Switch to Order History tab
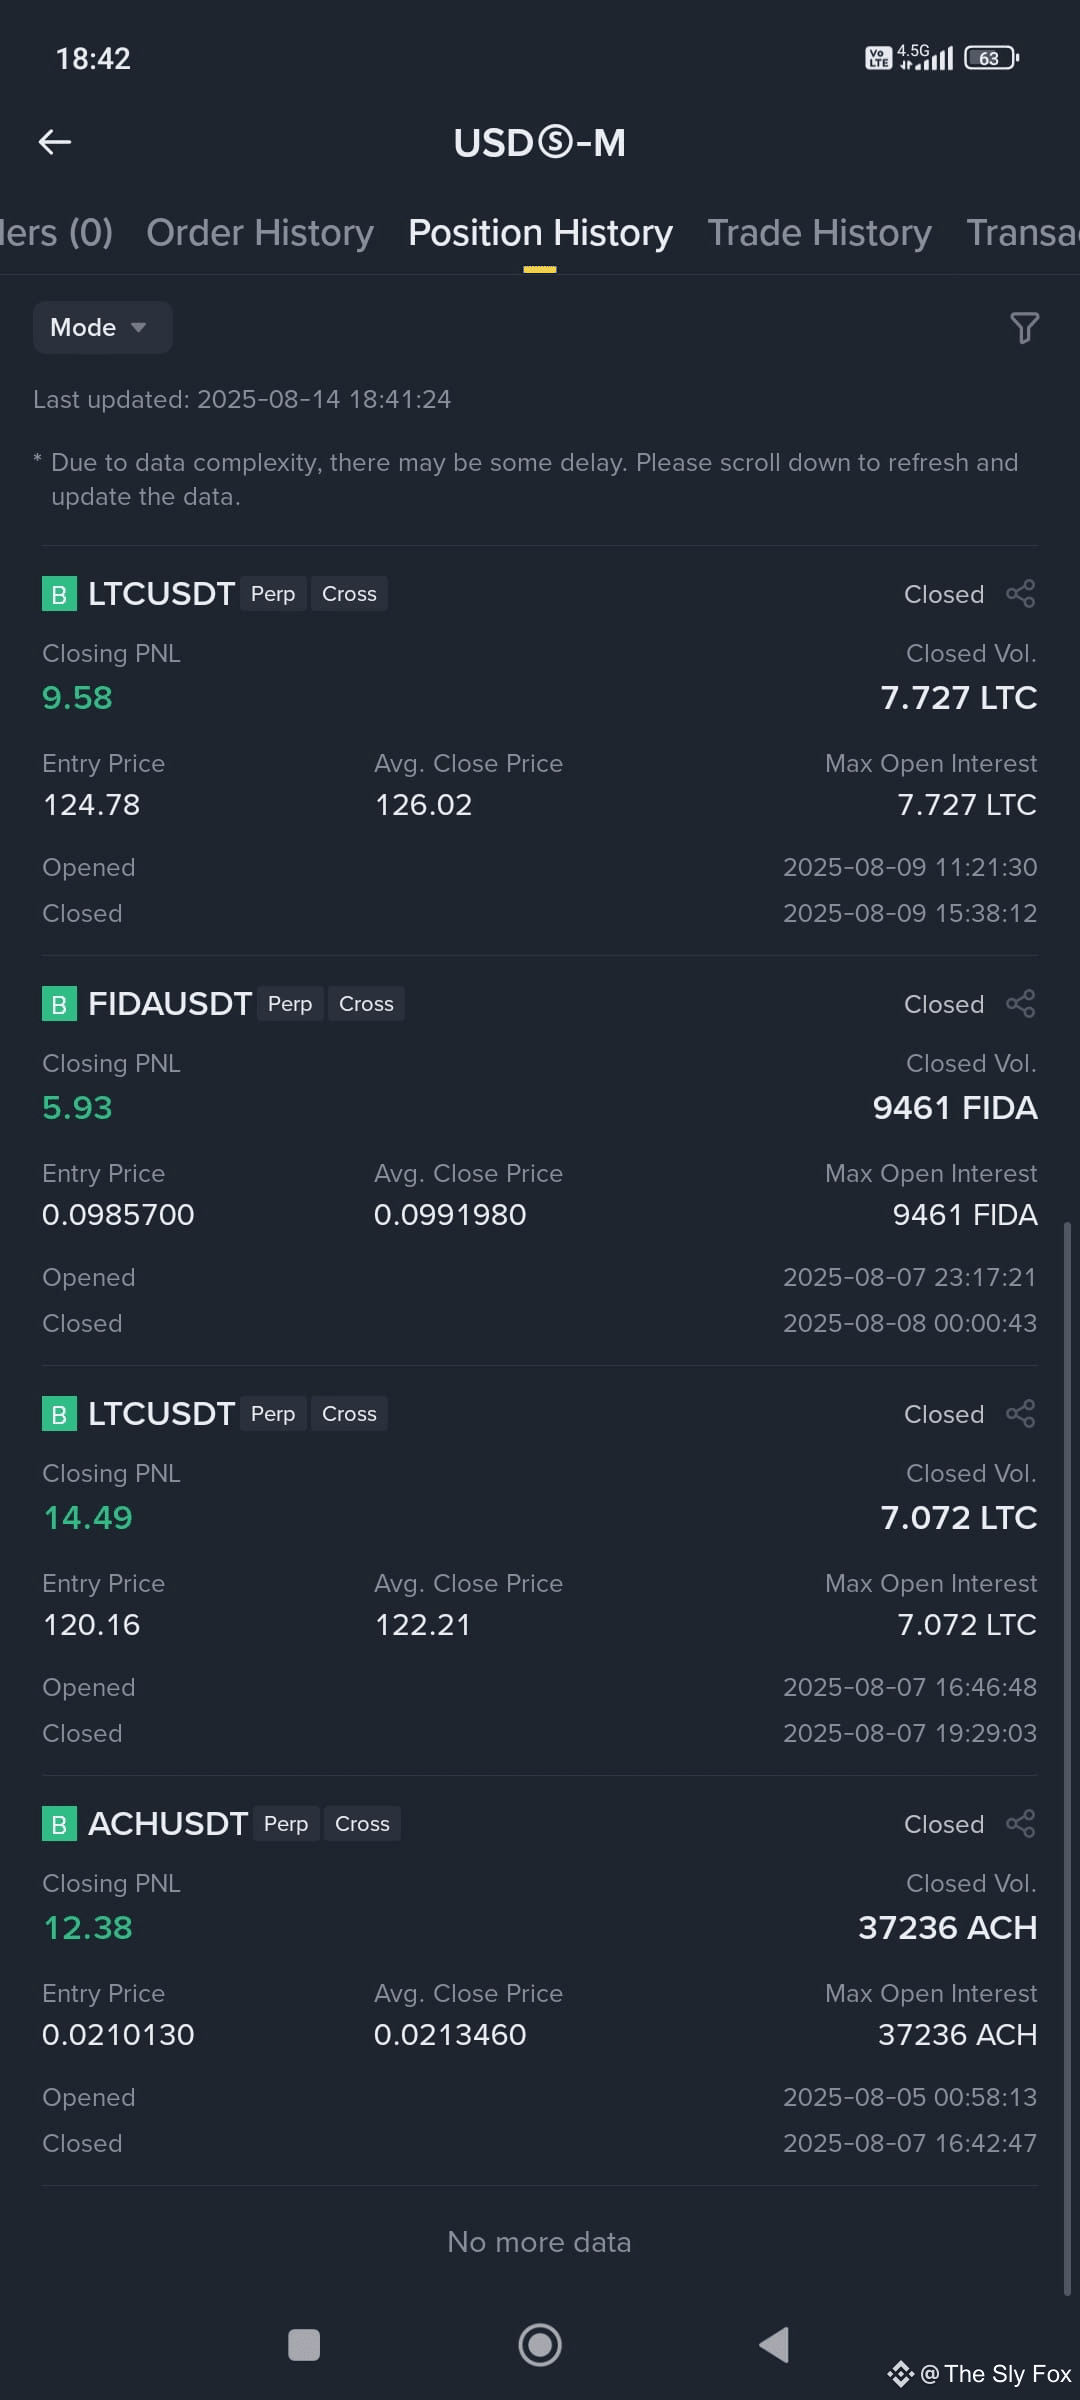Screen dimensions: 1080x2400 click(260, 233)
